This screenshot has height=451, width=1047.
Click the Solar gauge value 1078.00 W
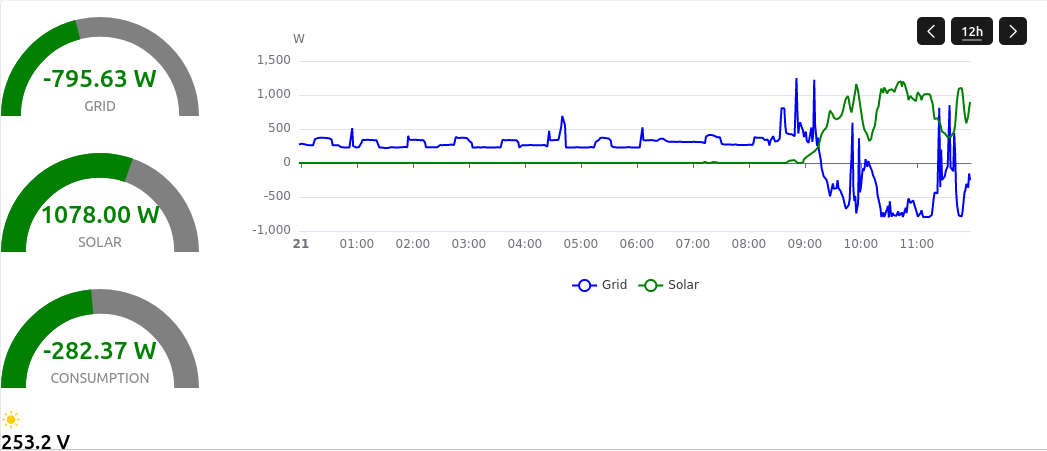tap(100, 214)
